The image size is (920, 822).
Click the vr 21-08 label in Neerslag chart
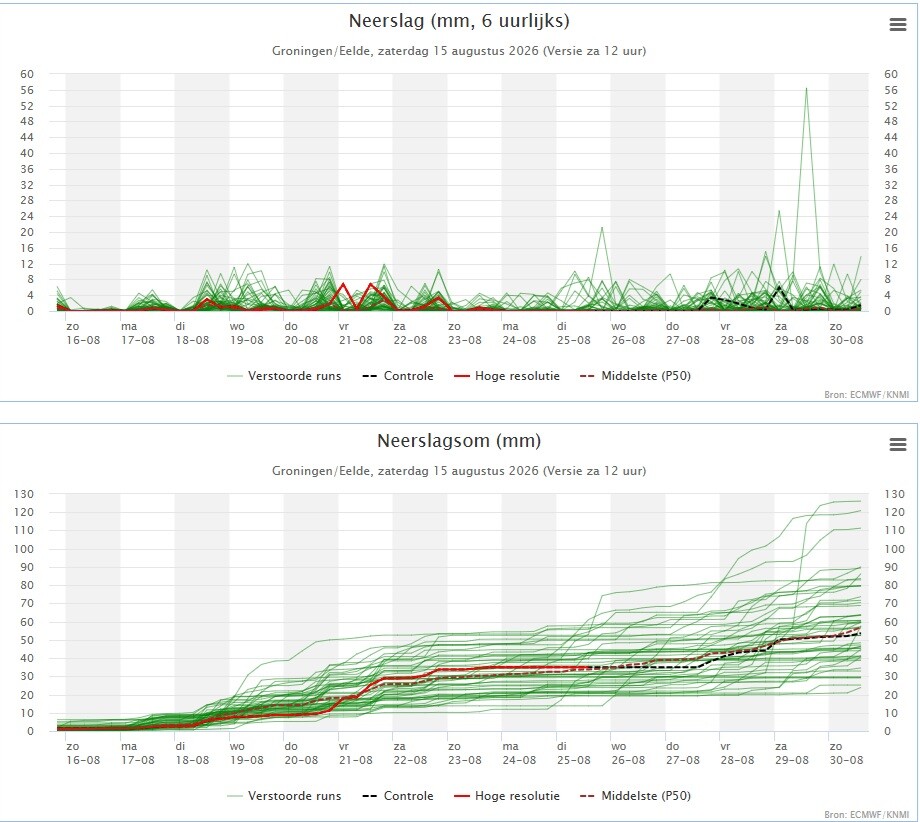point(356,333)
